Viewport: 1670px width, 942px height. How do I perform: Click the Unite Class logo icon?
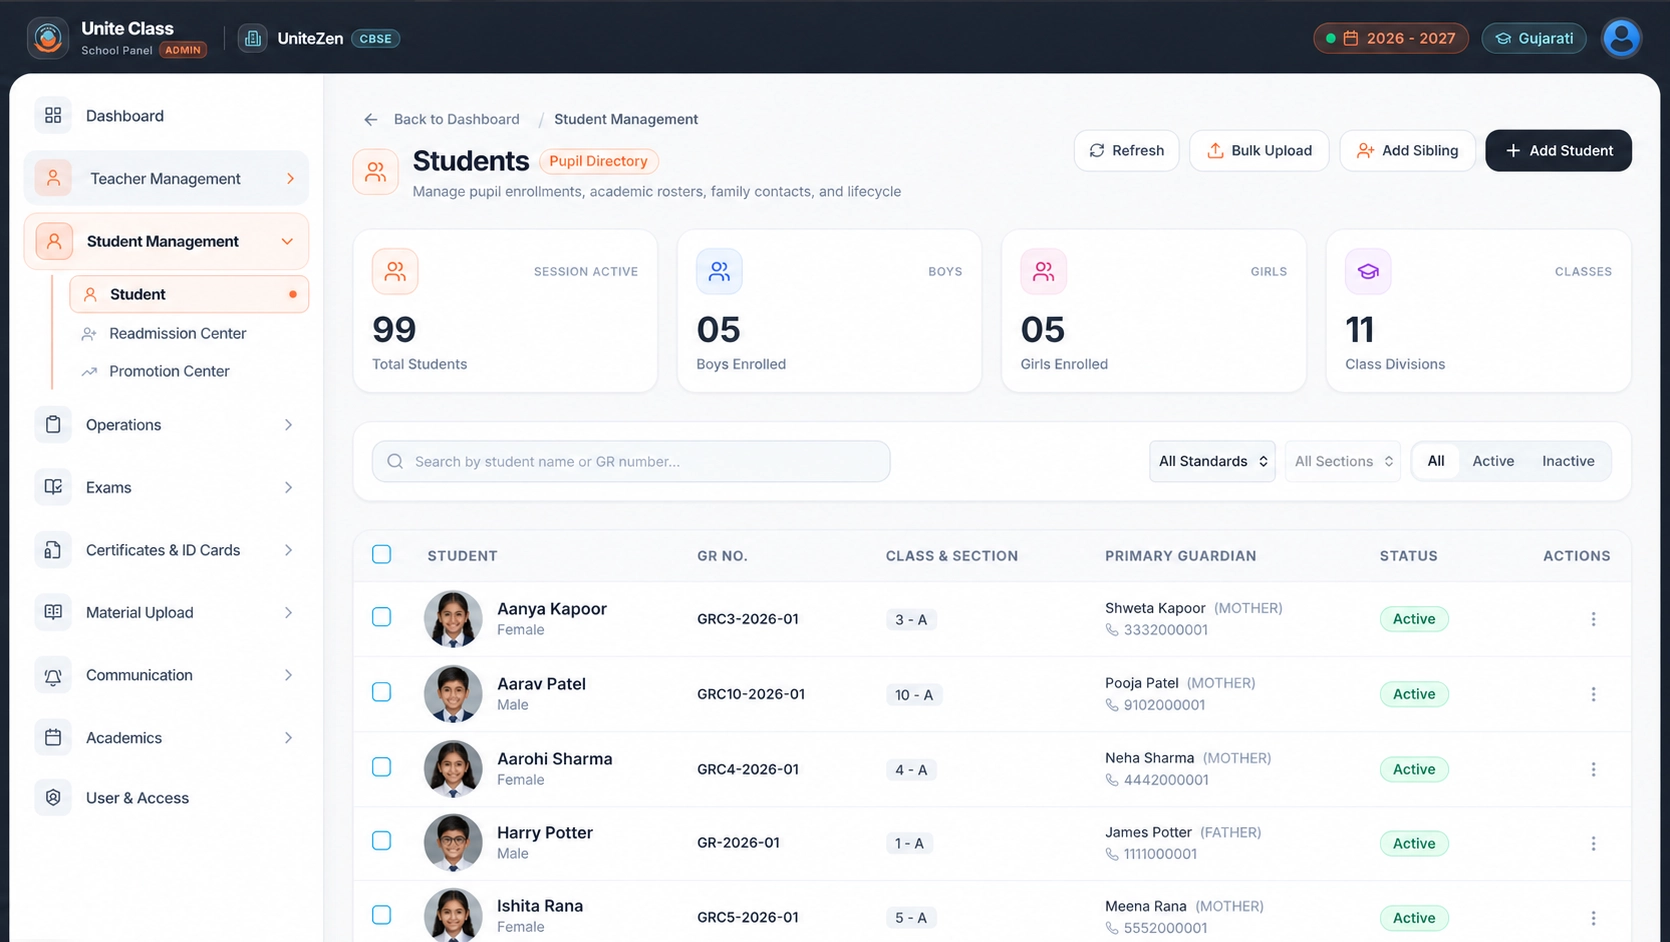click(48, 38)
